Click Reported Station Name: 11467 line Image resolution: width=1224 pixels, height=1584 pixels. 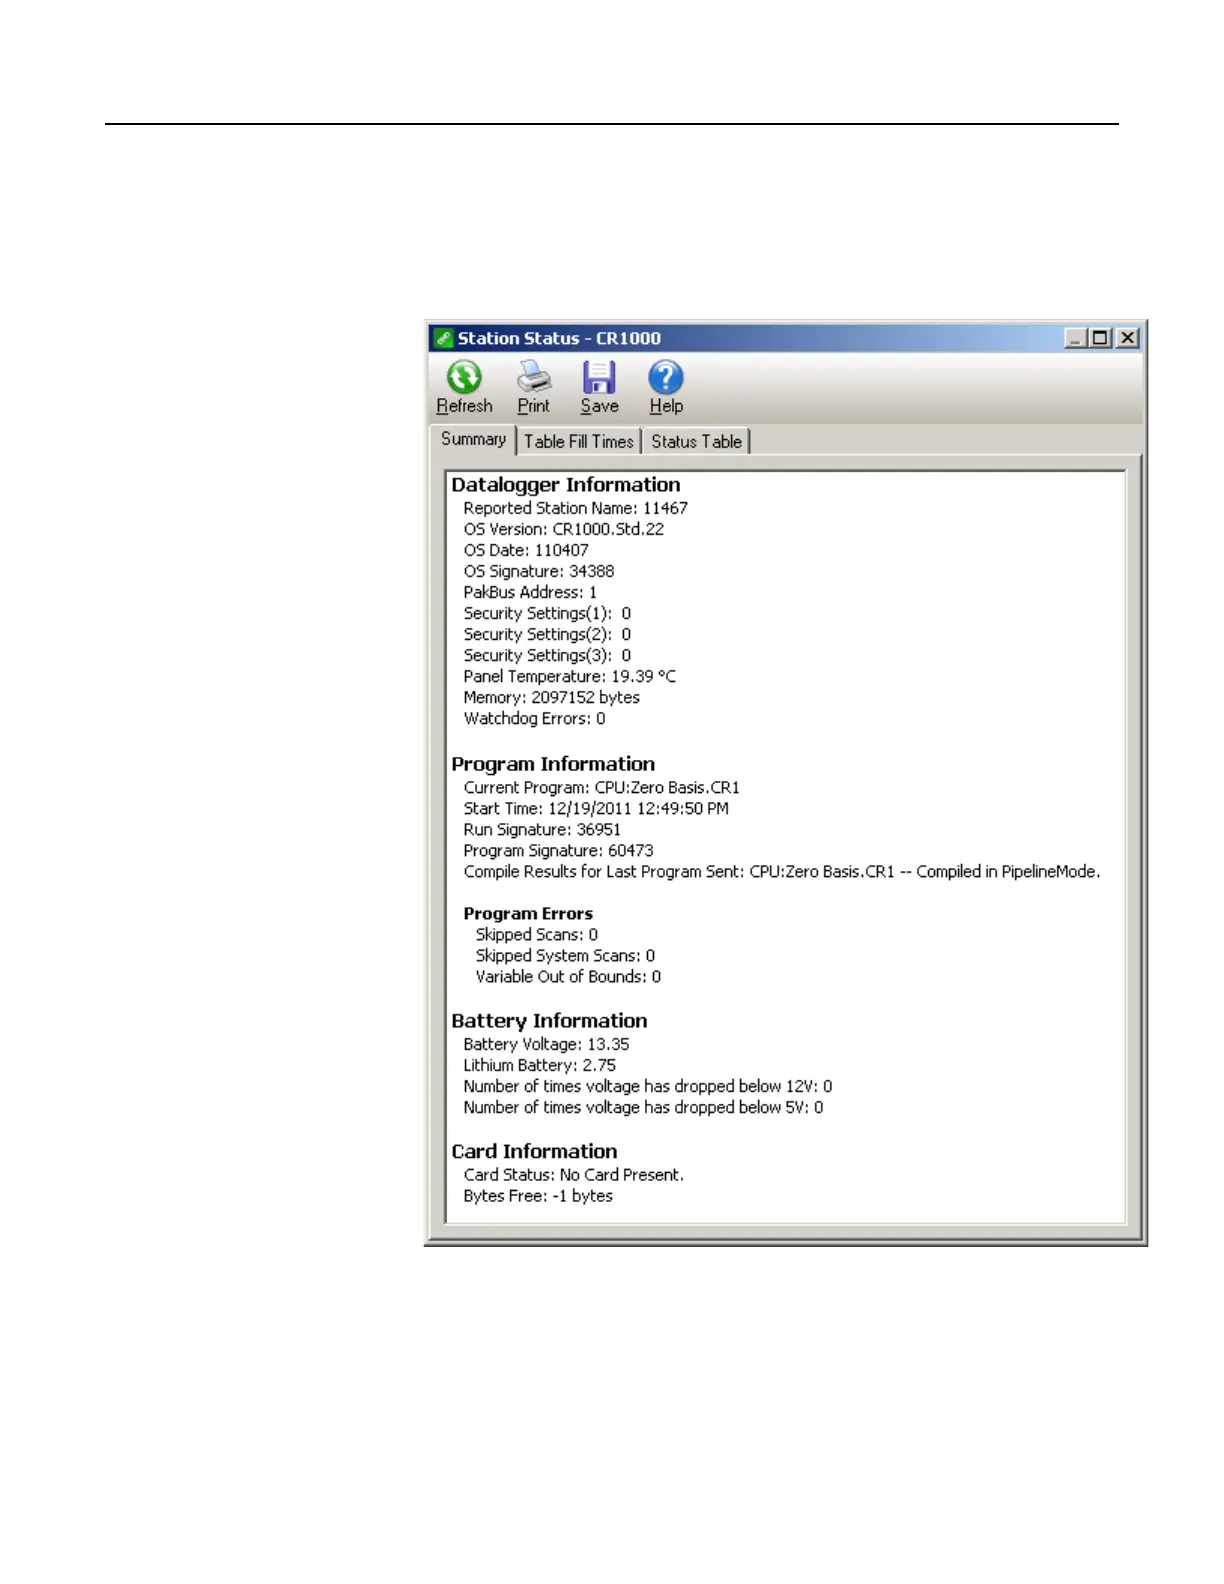pyautogui.click(x=575, y=508)
